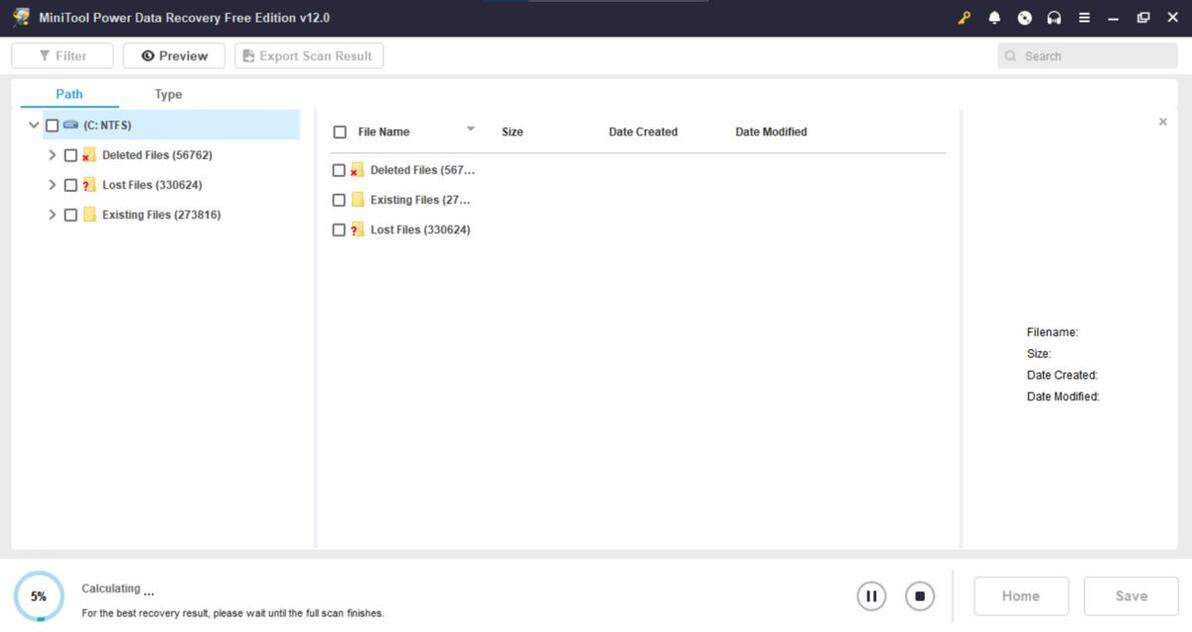Collapse the C: NTFS tree root
1192x632 pixels.
click(33, 125)
